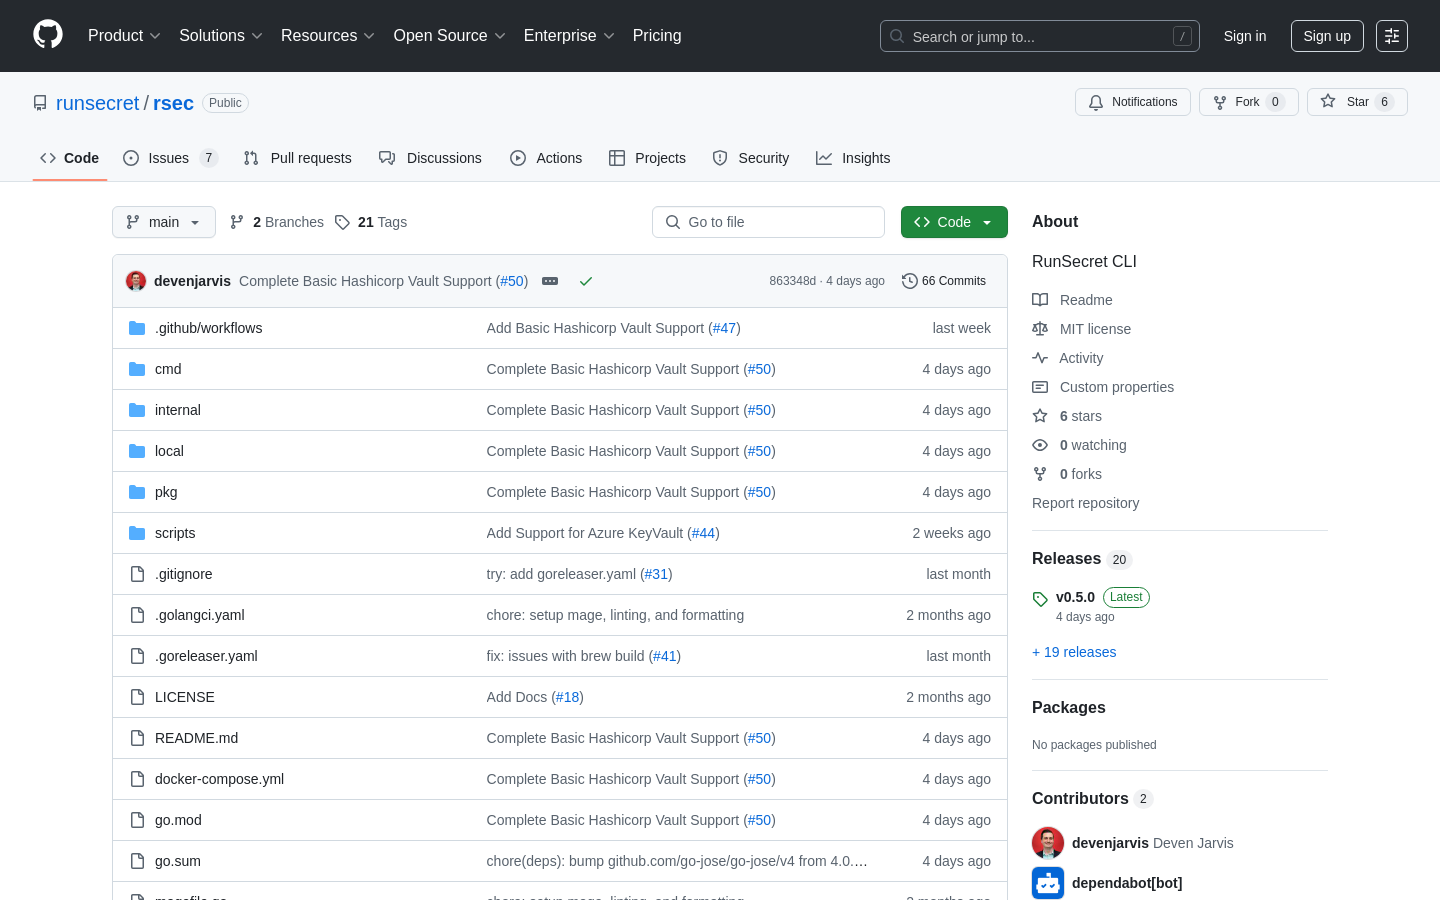Star the rsec repository
1440x900 pixels.
point(1357,102)
